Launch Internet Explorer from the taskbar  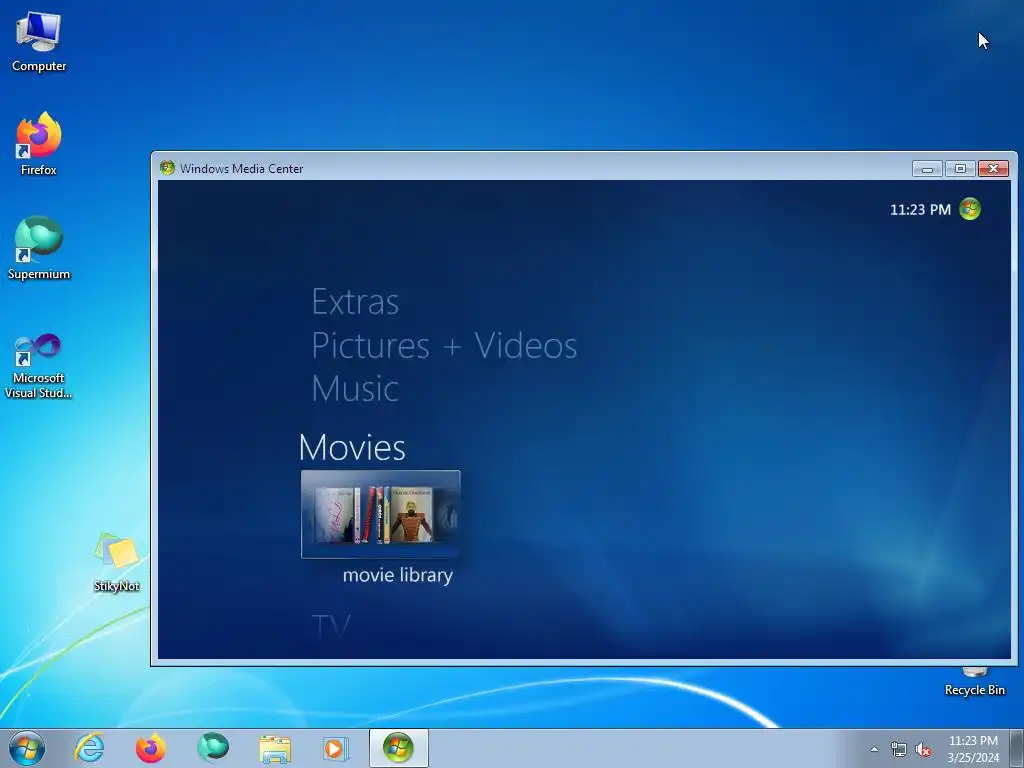89,748
